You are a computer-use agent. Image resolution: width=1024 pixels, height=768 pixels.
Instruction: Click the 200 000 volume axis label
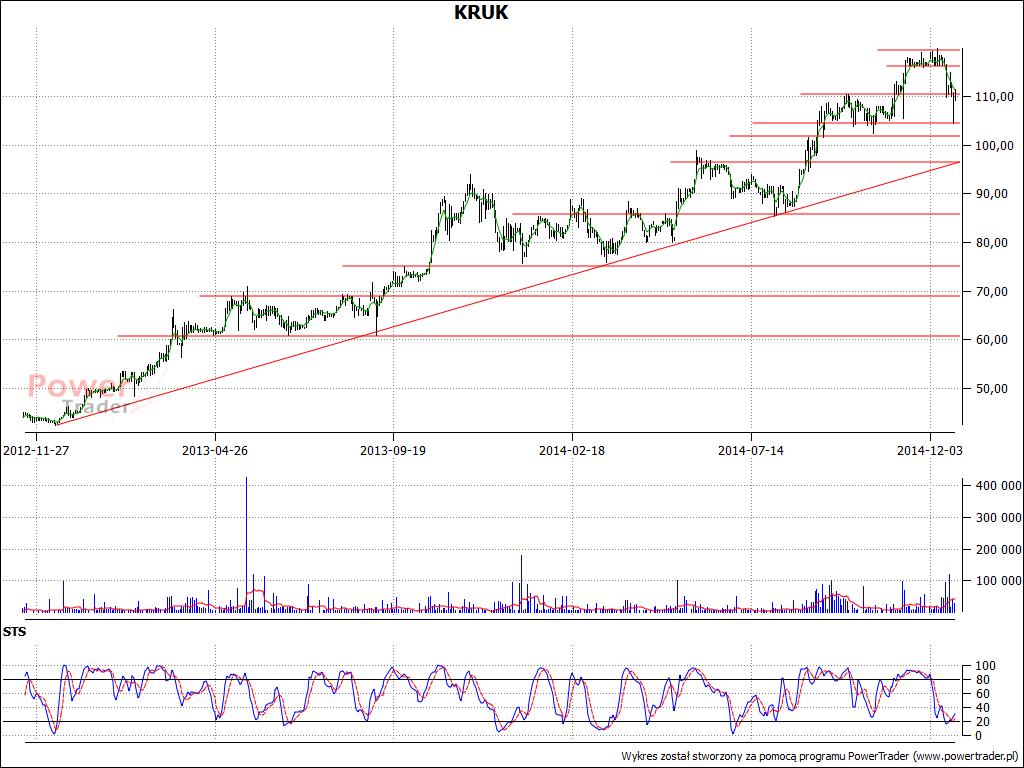(x=998, y=549)
